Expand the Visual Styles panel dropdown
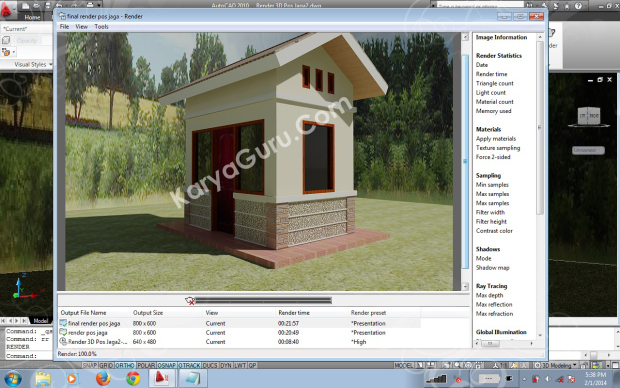 pos(51,64)
